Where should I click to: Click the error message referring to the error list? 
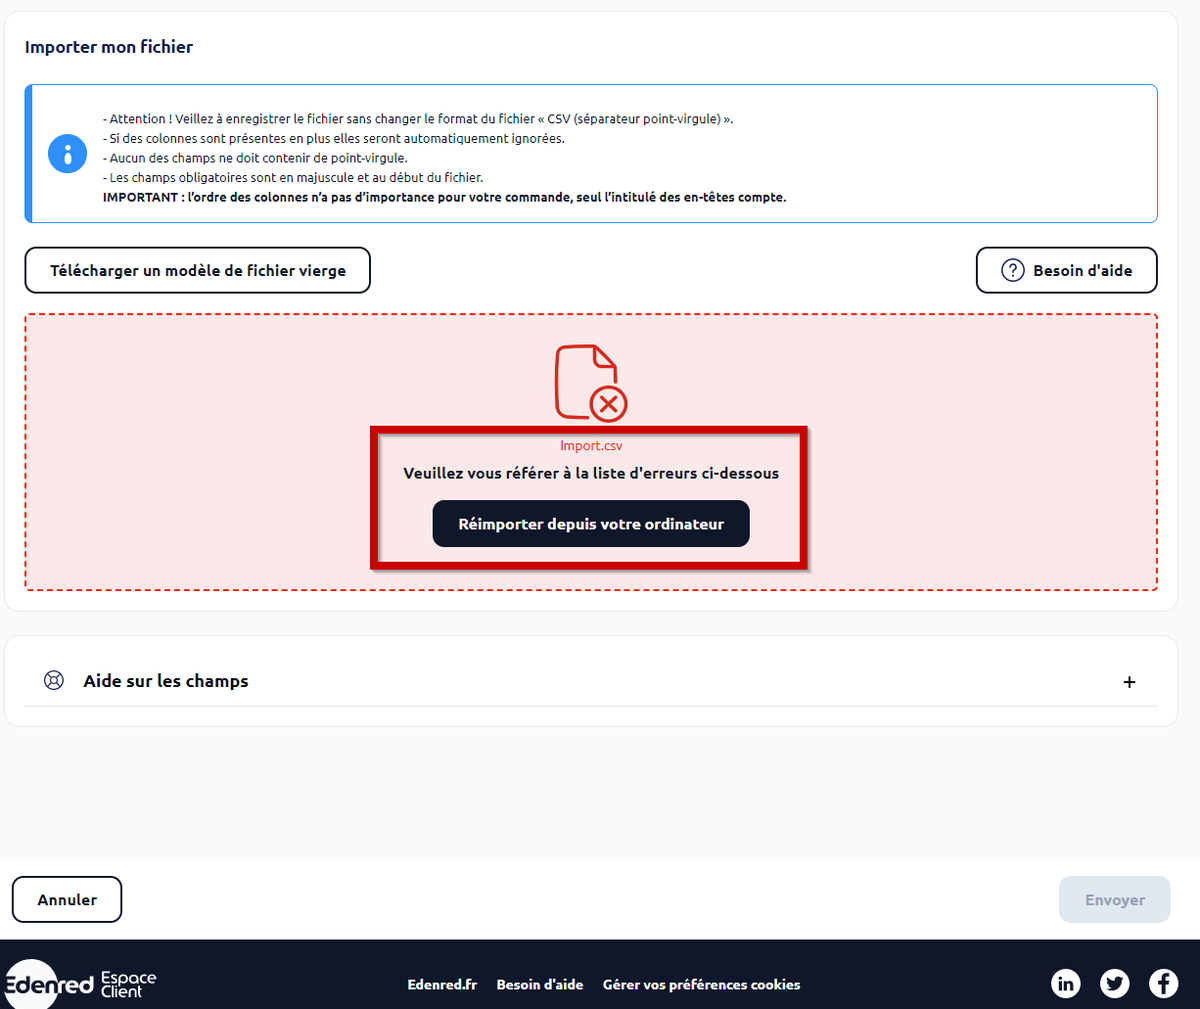tap(590, 473)
